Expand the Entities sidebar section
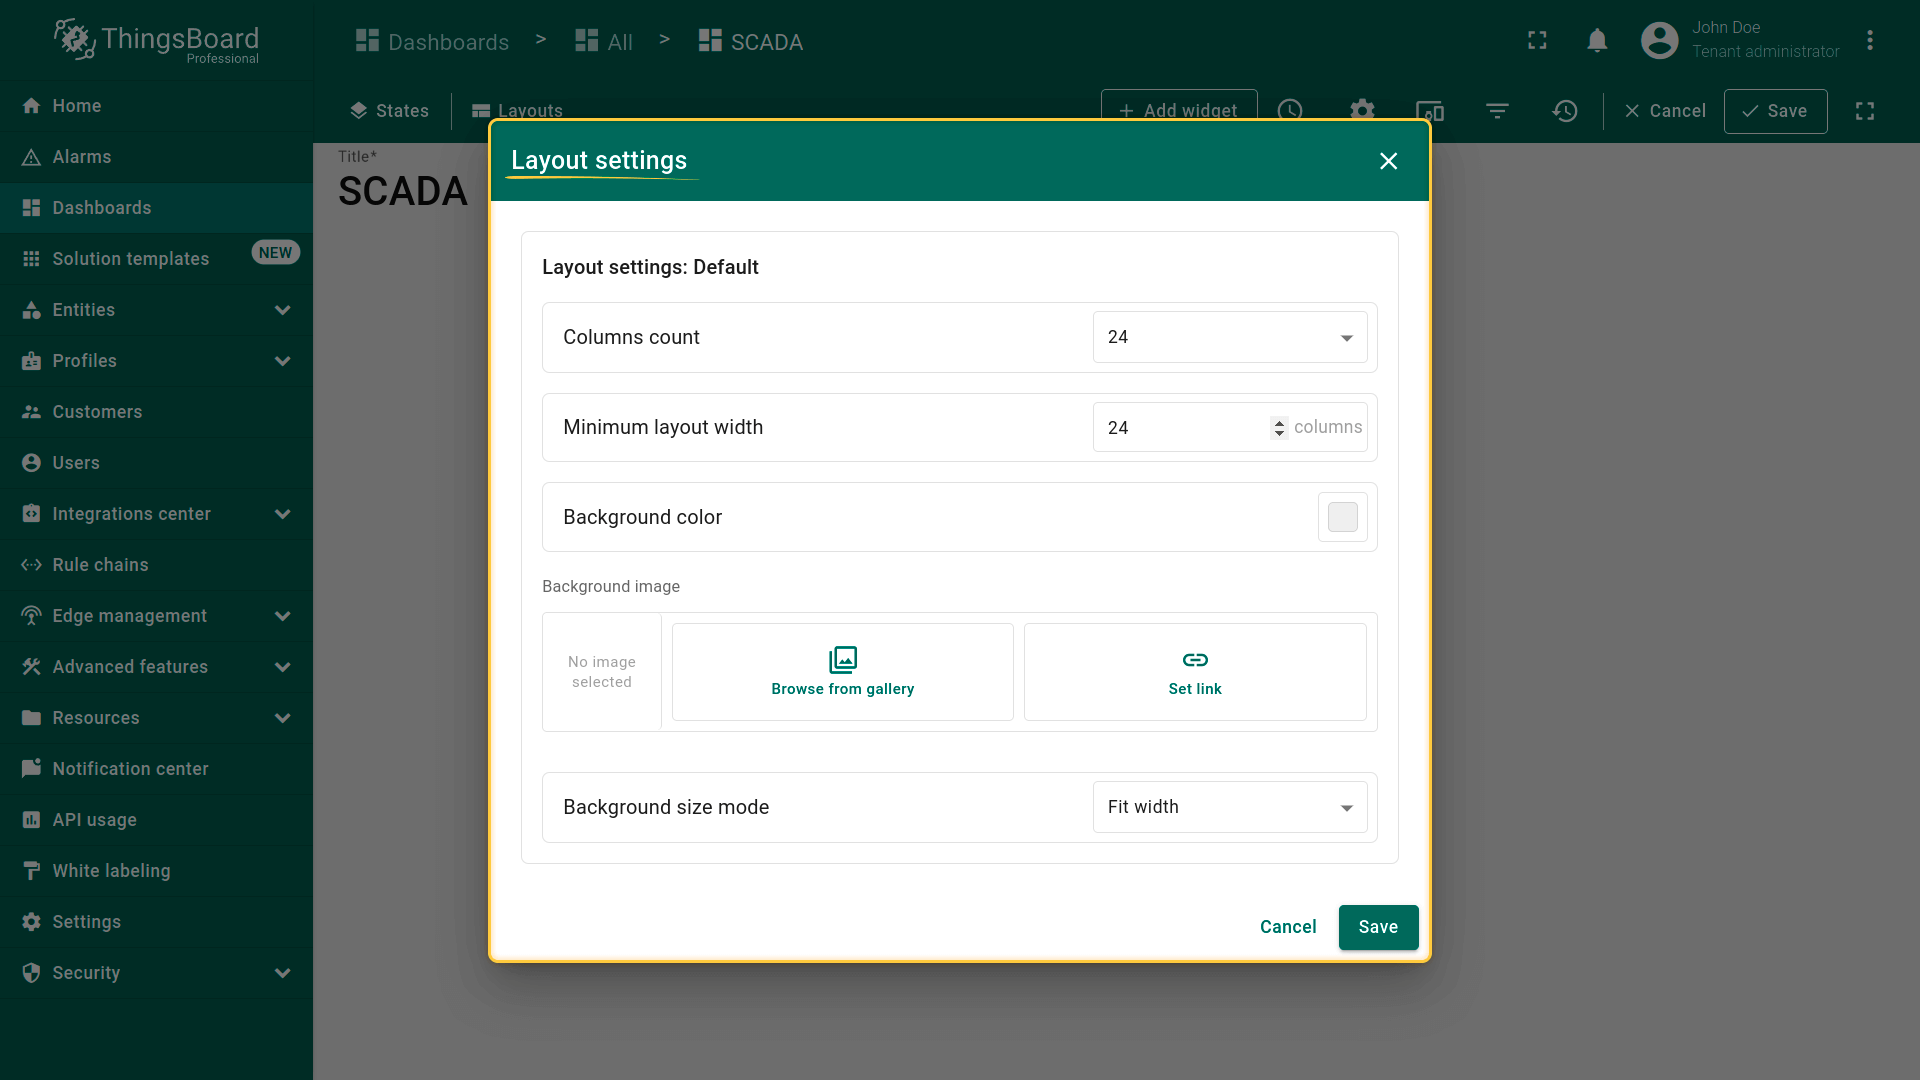 click(283, 310)
